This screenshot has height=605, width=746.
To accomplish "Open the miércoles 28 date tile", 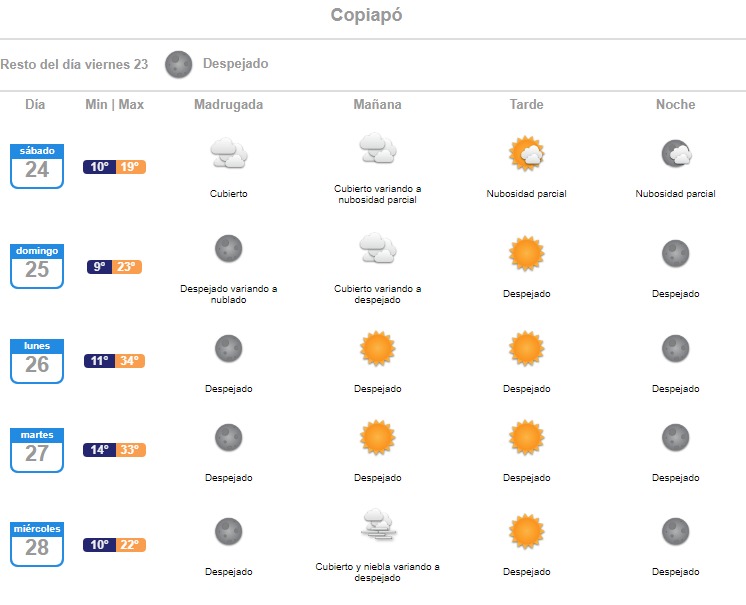I will point(37,544).
